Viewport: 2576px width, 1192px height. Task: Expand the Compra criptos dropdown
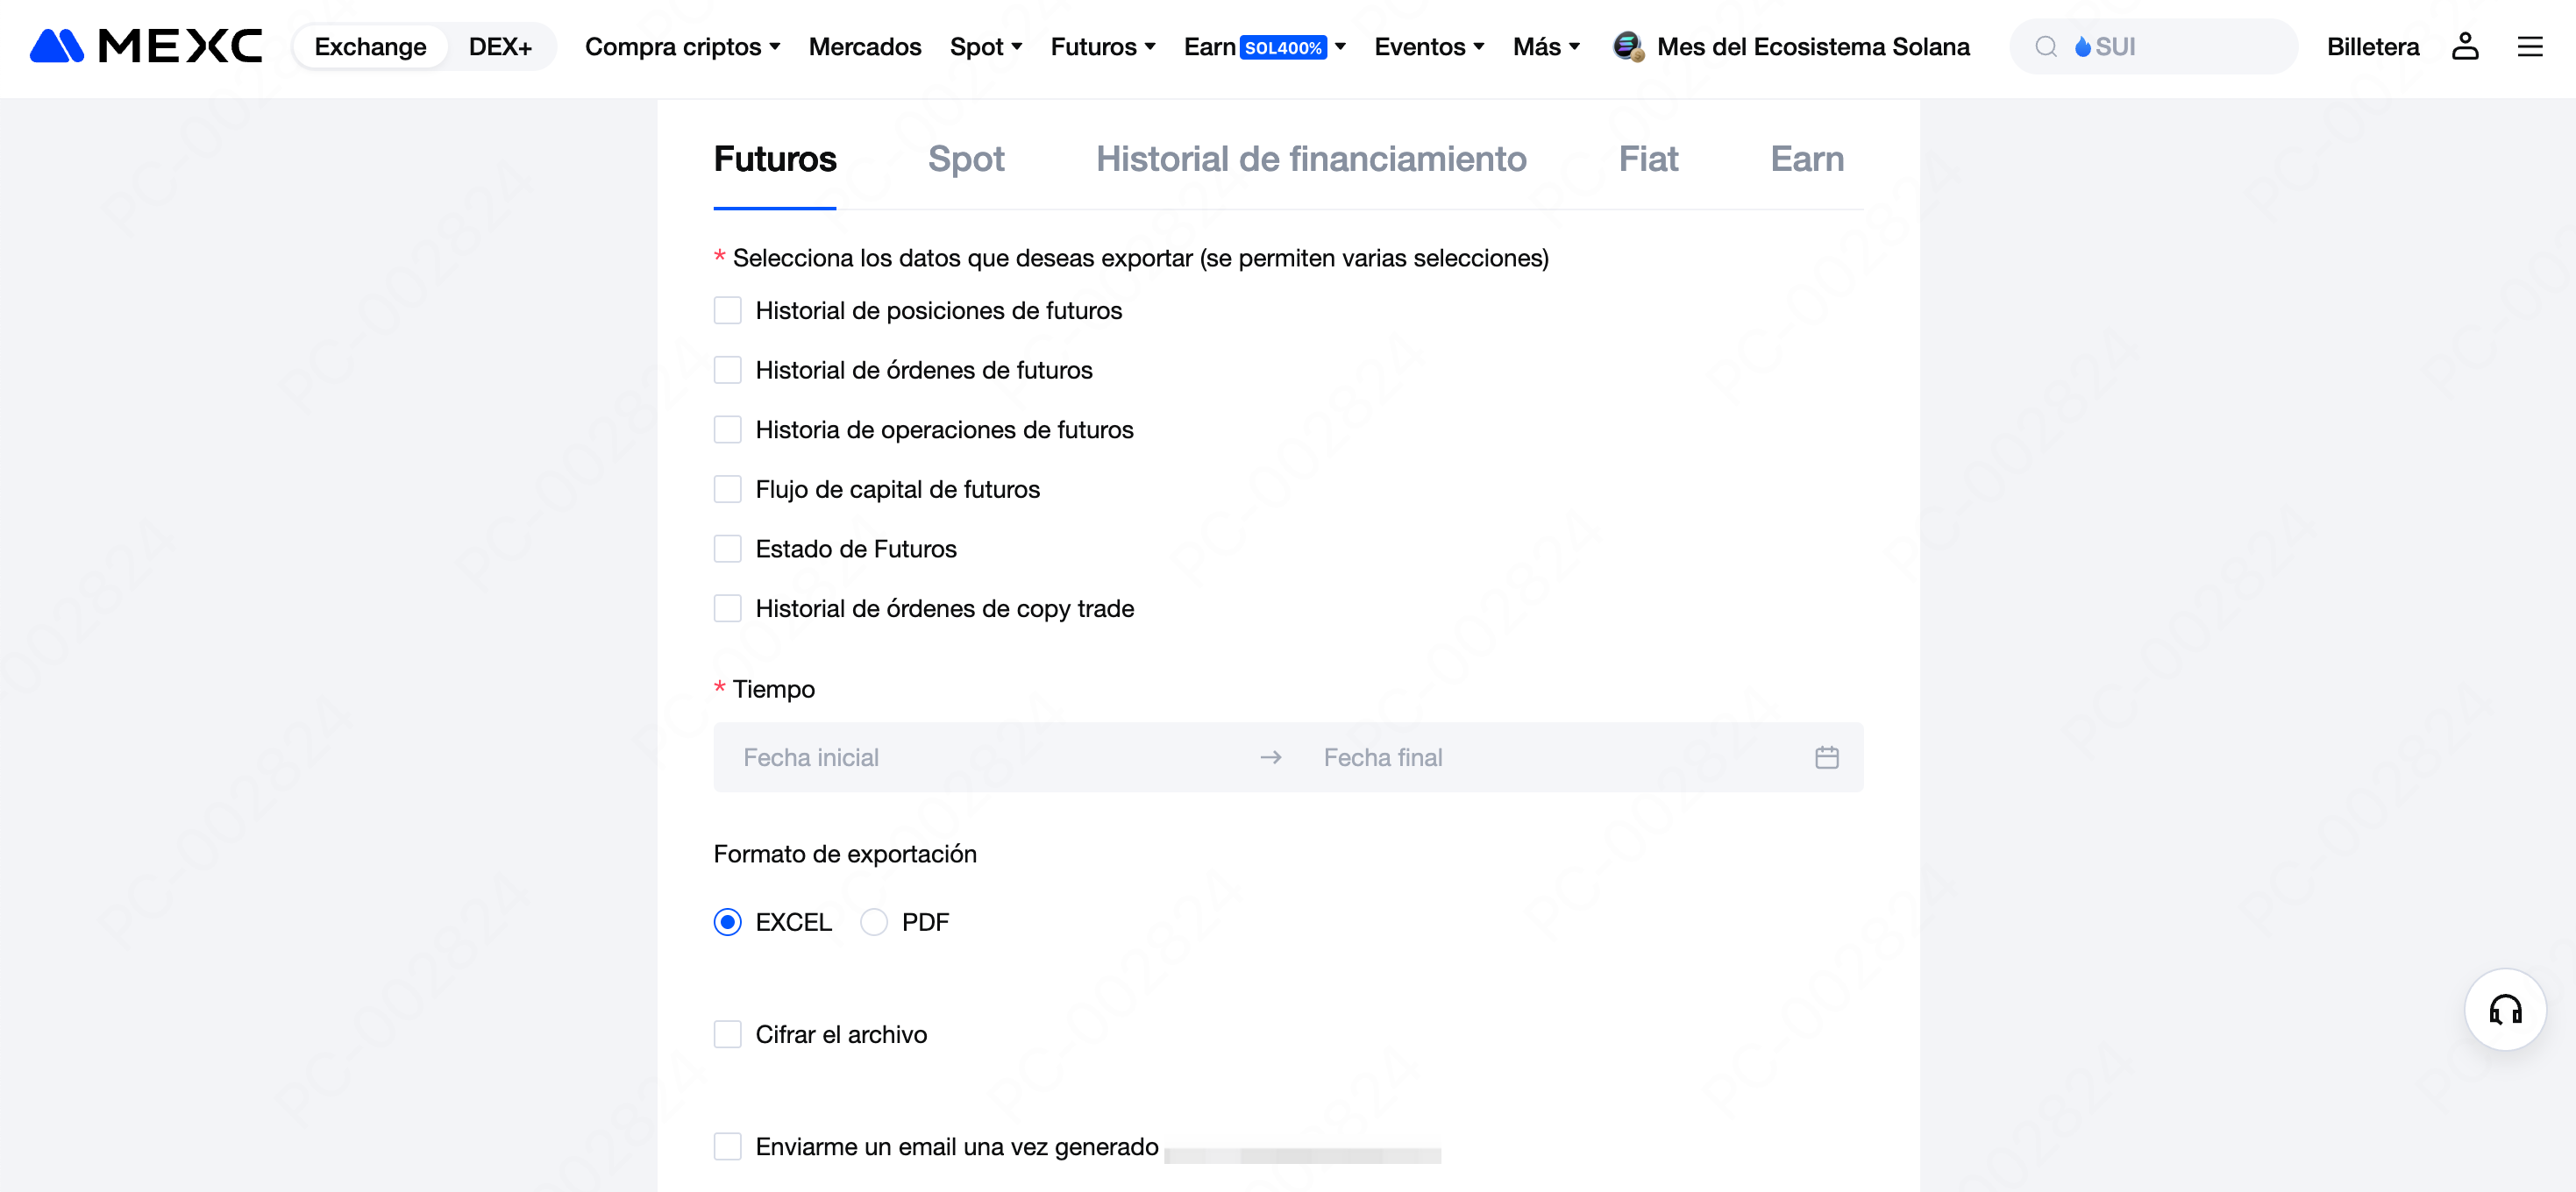click(682, 47)
